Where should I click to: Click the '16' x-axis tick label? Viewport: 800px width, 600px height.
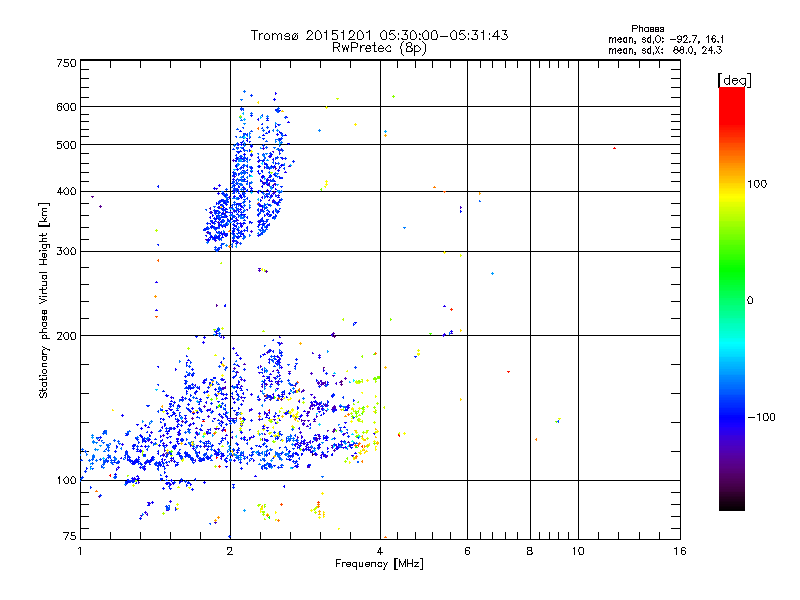[x=680, y=551]
